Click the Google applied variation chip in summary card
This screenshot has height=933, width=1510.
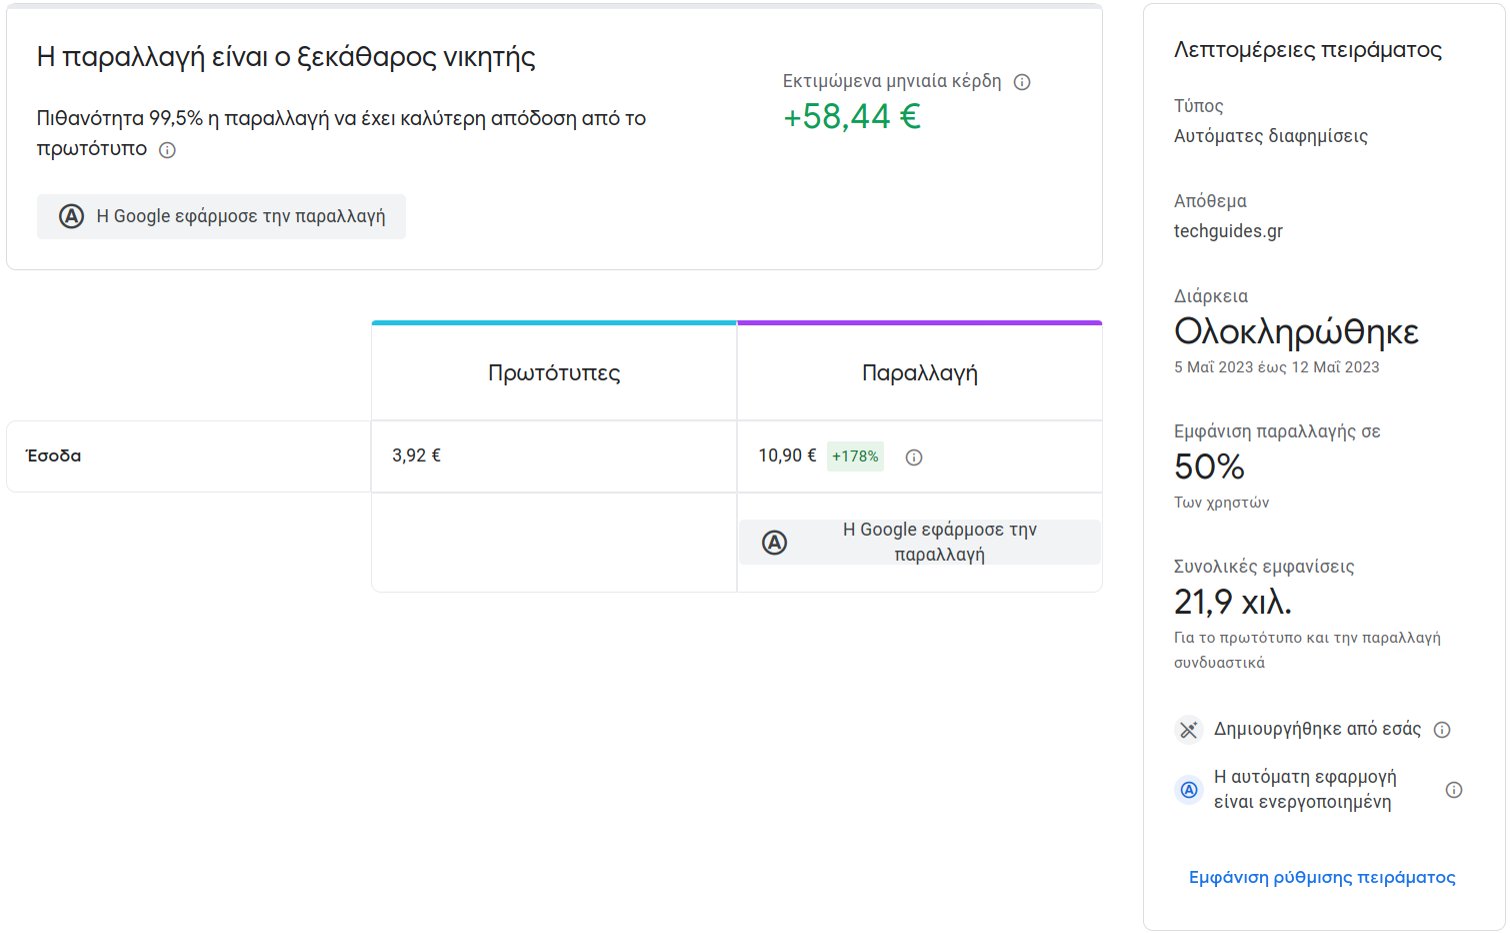(221, 216)
